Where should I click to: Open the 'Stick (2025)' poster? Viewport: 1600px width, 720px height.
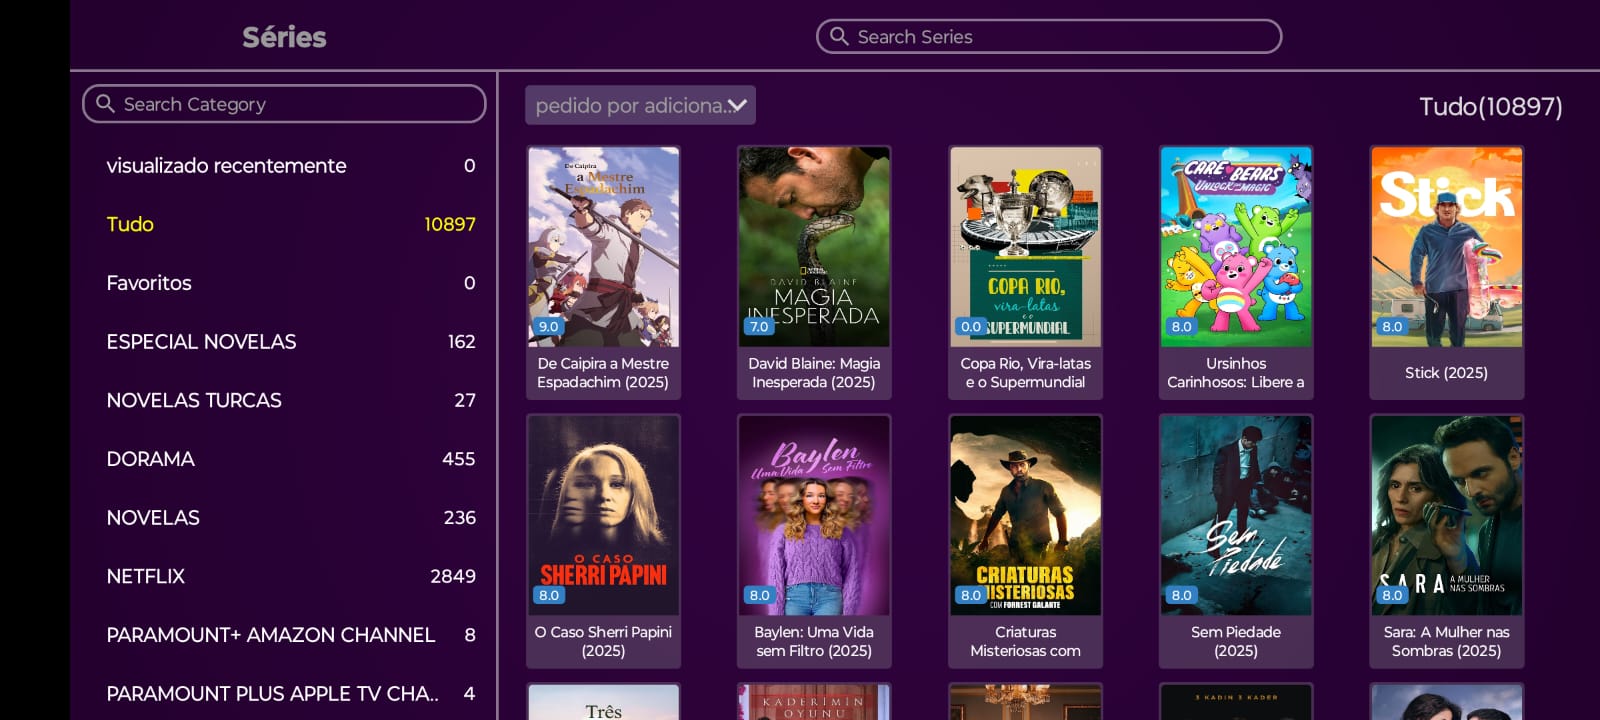[1447, 247]
